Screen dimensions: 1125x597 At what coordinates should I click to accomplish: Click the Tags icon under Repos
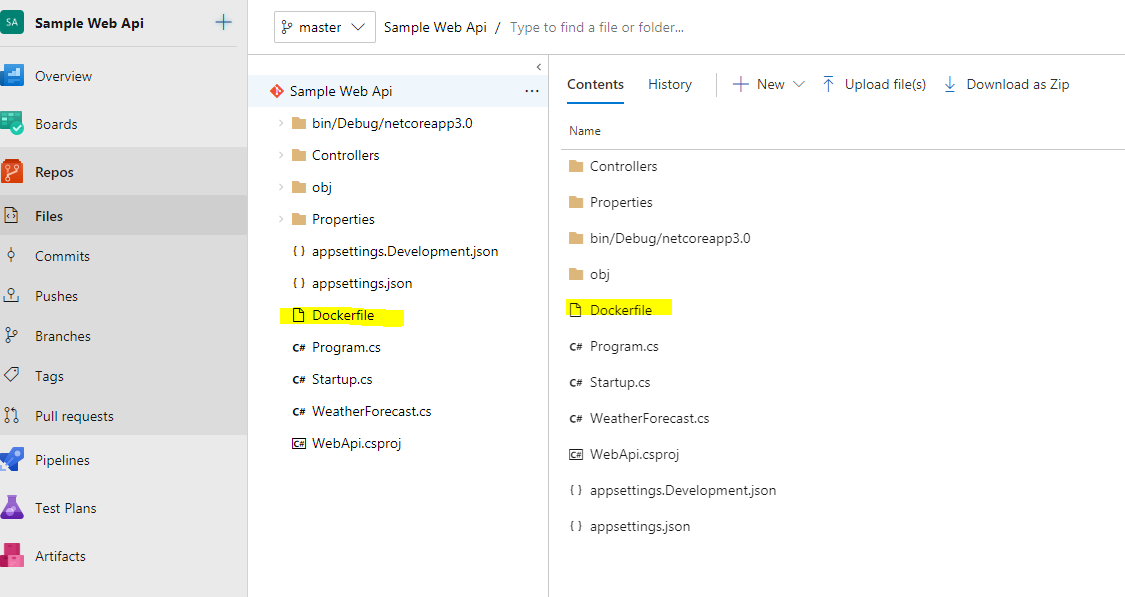[11, 375]
